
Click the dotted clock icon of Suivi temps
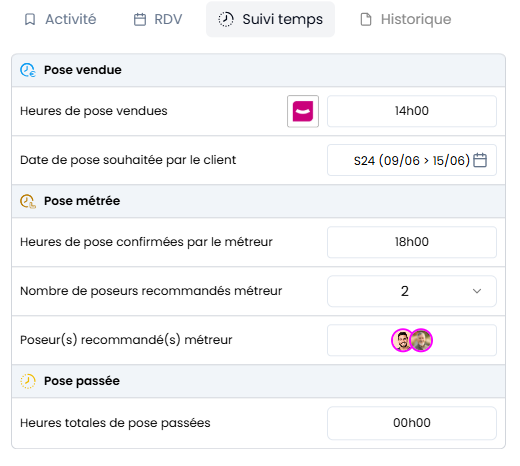226,19
